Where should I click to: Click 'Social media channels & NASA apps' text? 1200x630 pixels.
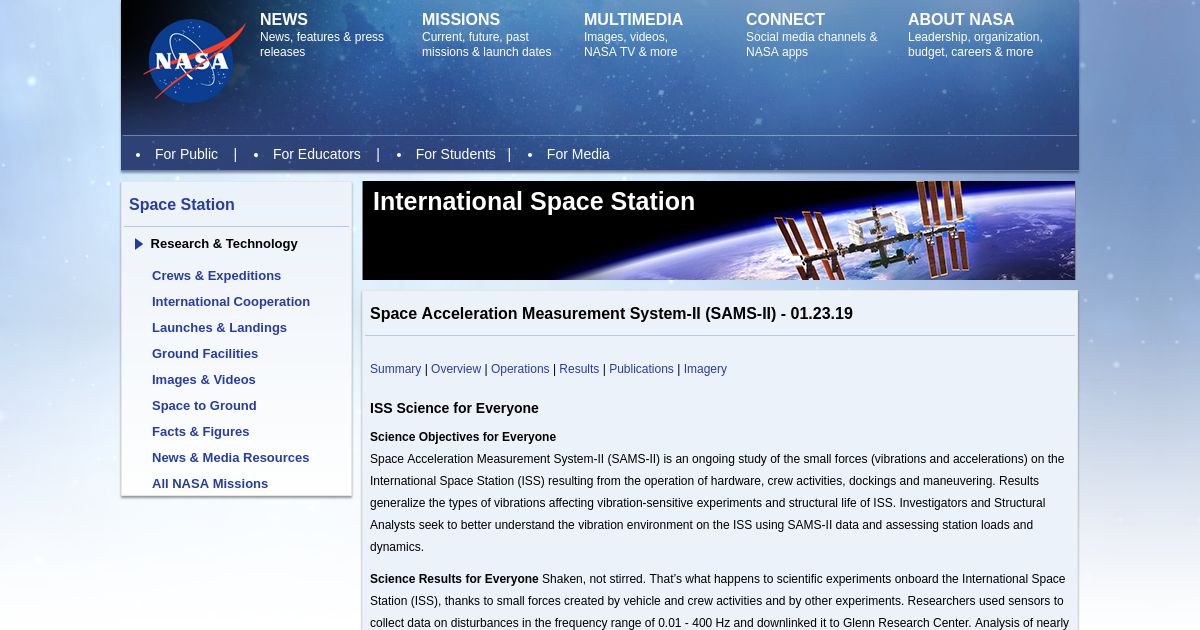(812, 45)
